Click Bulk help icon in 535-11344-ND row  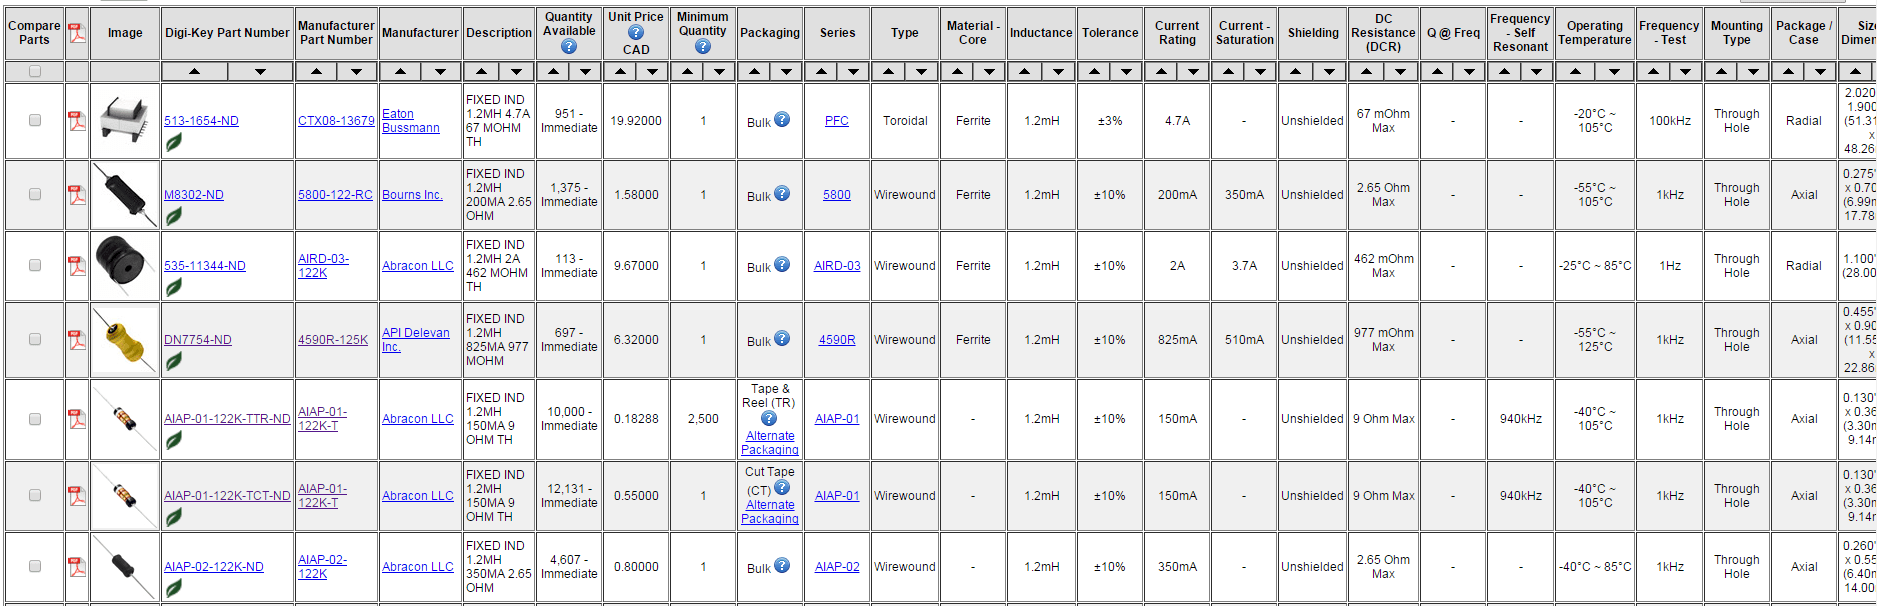(782, 264)
